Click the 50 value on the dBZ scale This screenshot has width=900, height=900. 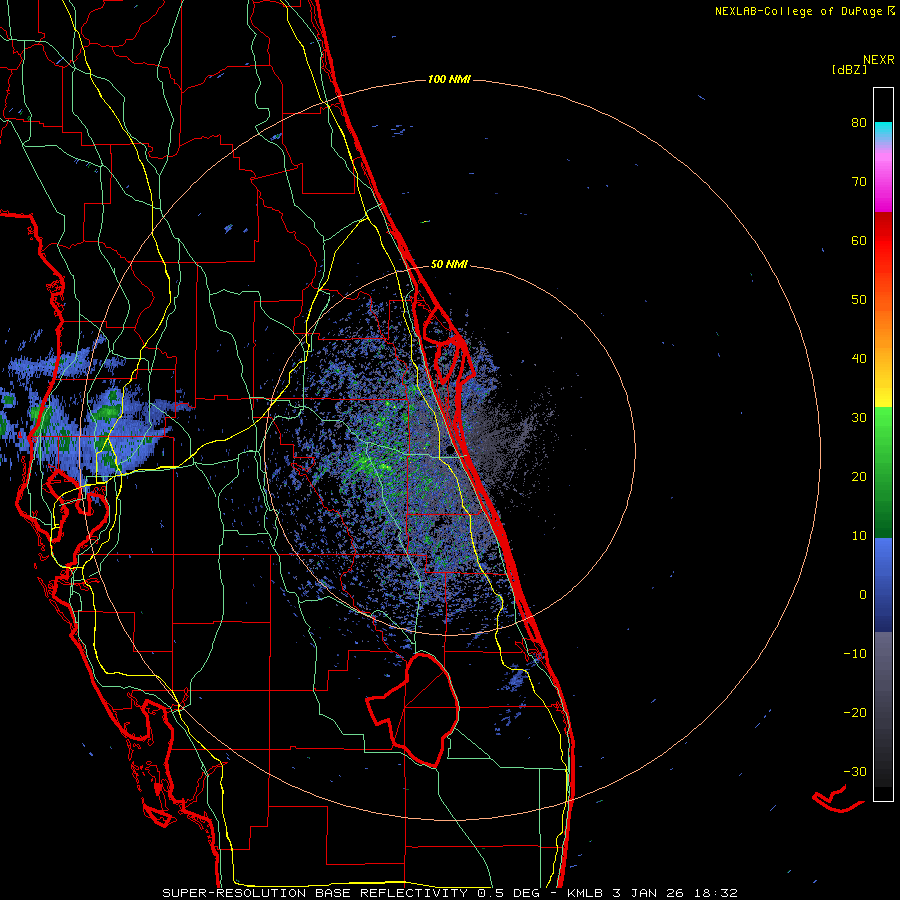859,300
